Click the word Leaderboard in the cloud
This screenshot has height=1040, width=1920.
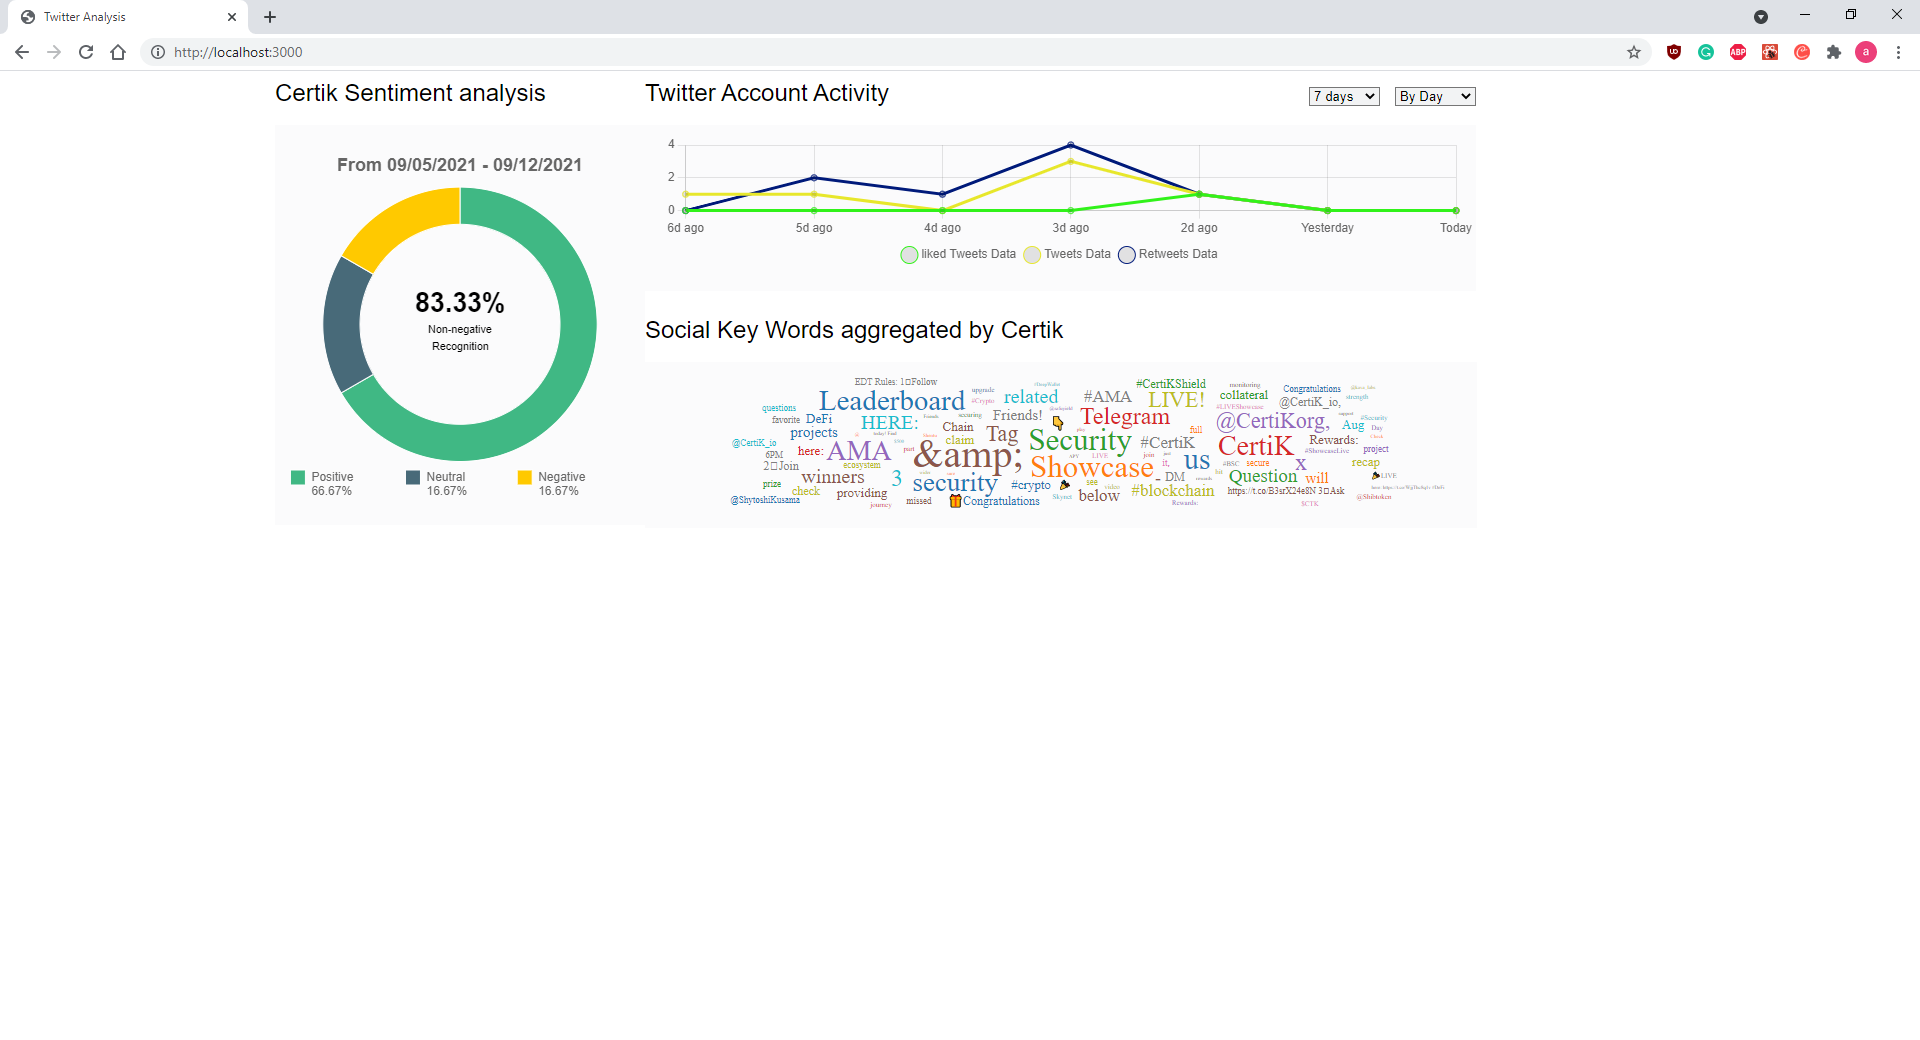click(892, 401)
